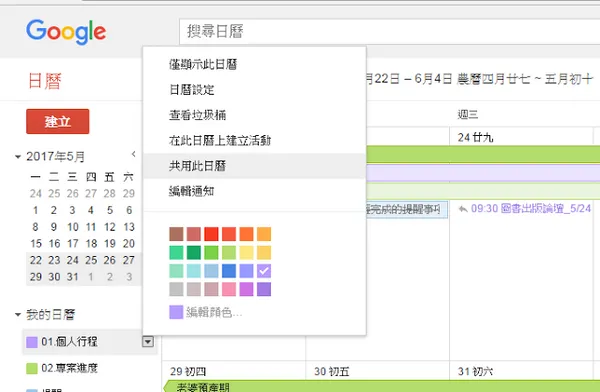Toggle the 02.專案進度 calendar color box
Screen dimensions: 600x392
tap(32, 368)
